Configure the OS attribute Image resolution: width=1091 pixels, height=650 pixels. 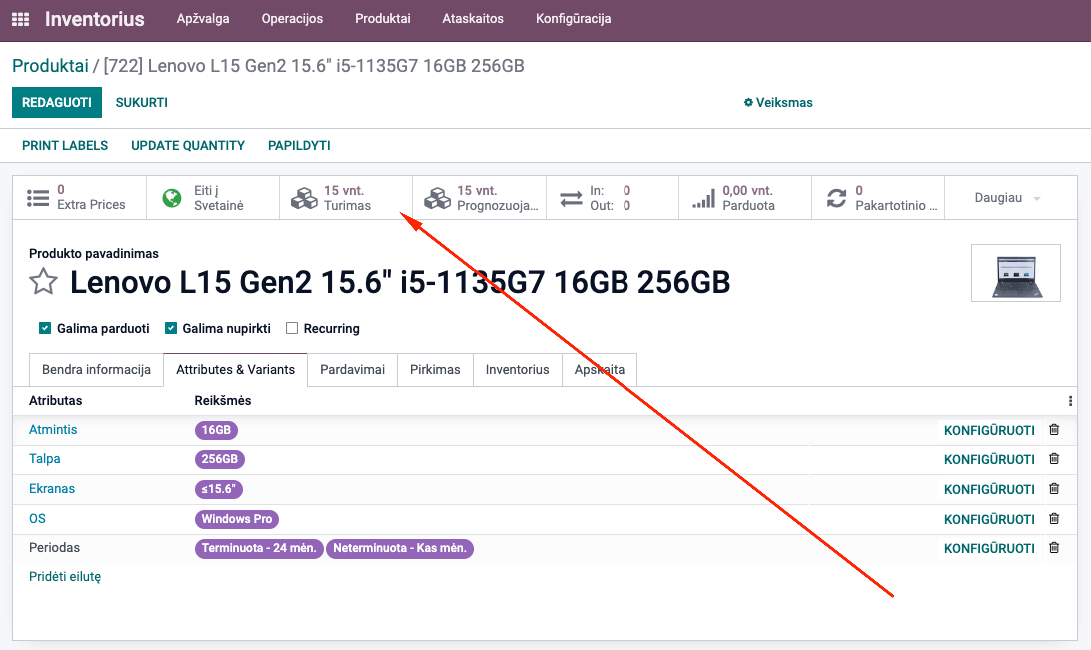pos(989,519)
